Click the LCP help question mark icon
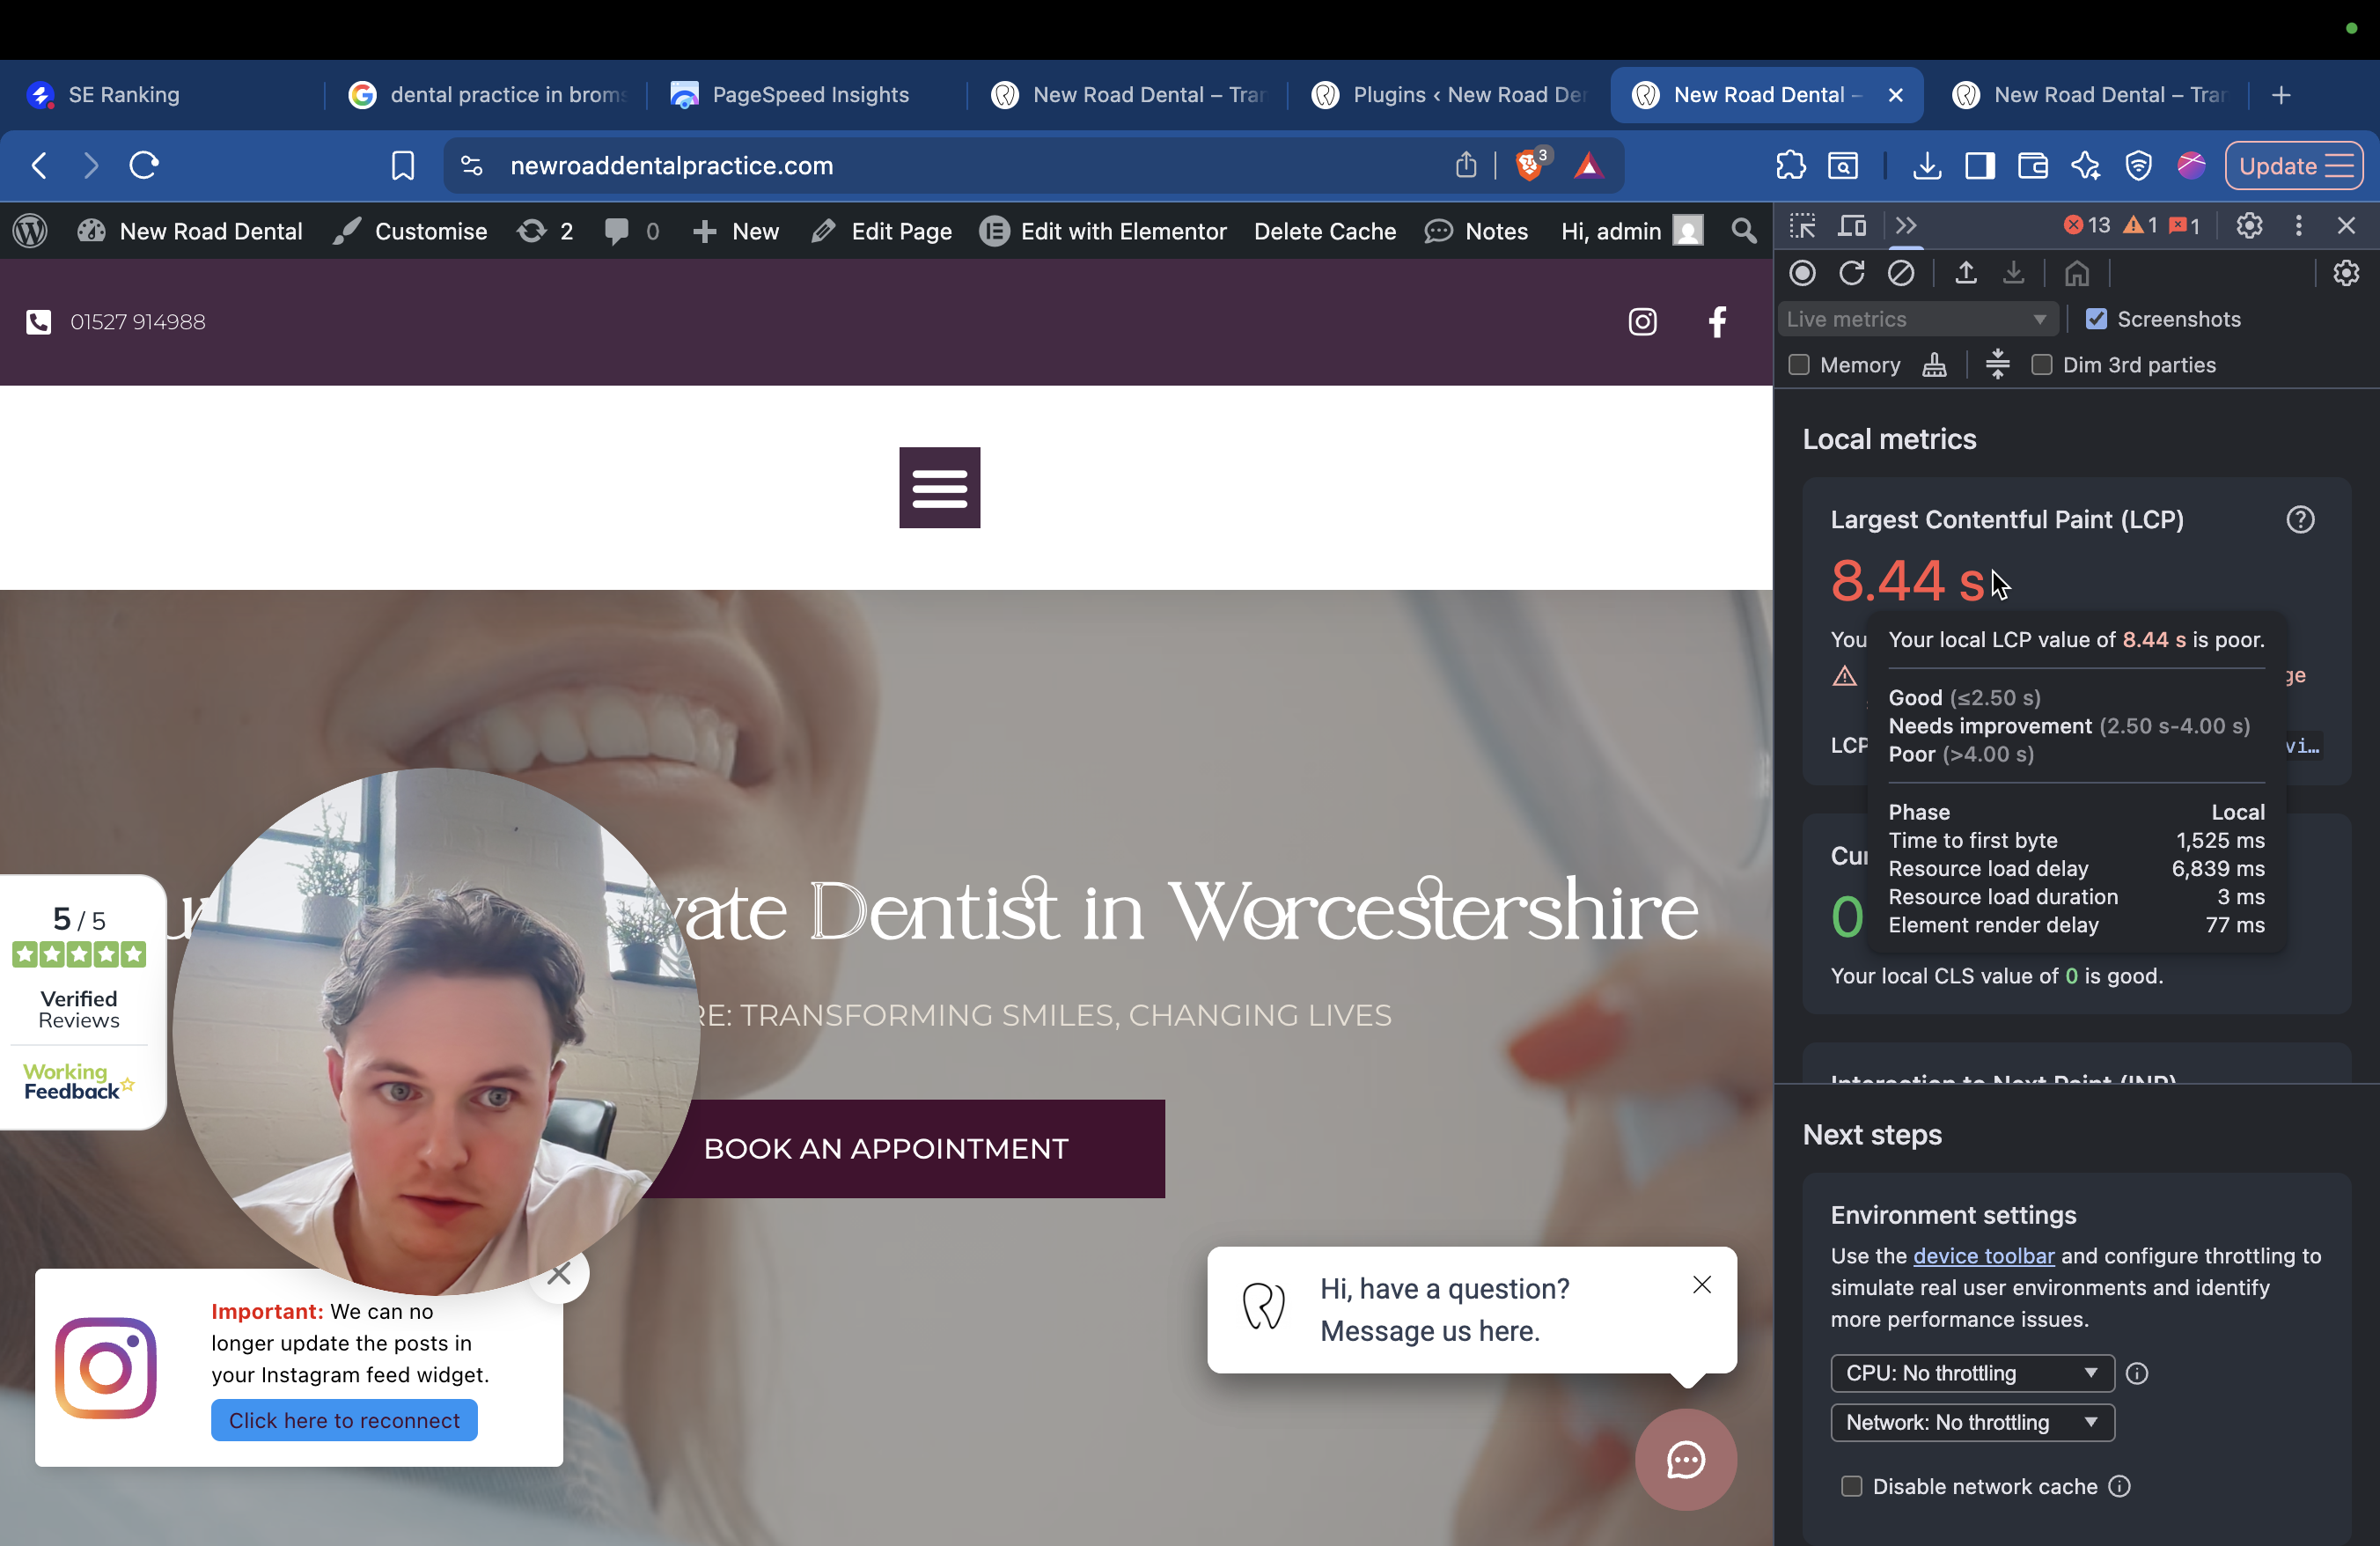The image size is (2380, 1546). 2300,520
